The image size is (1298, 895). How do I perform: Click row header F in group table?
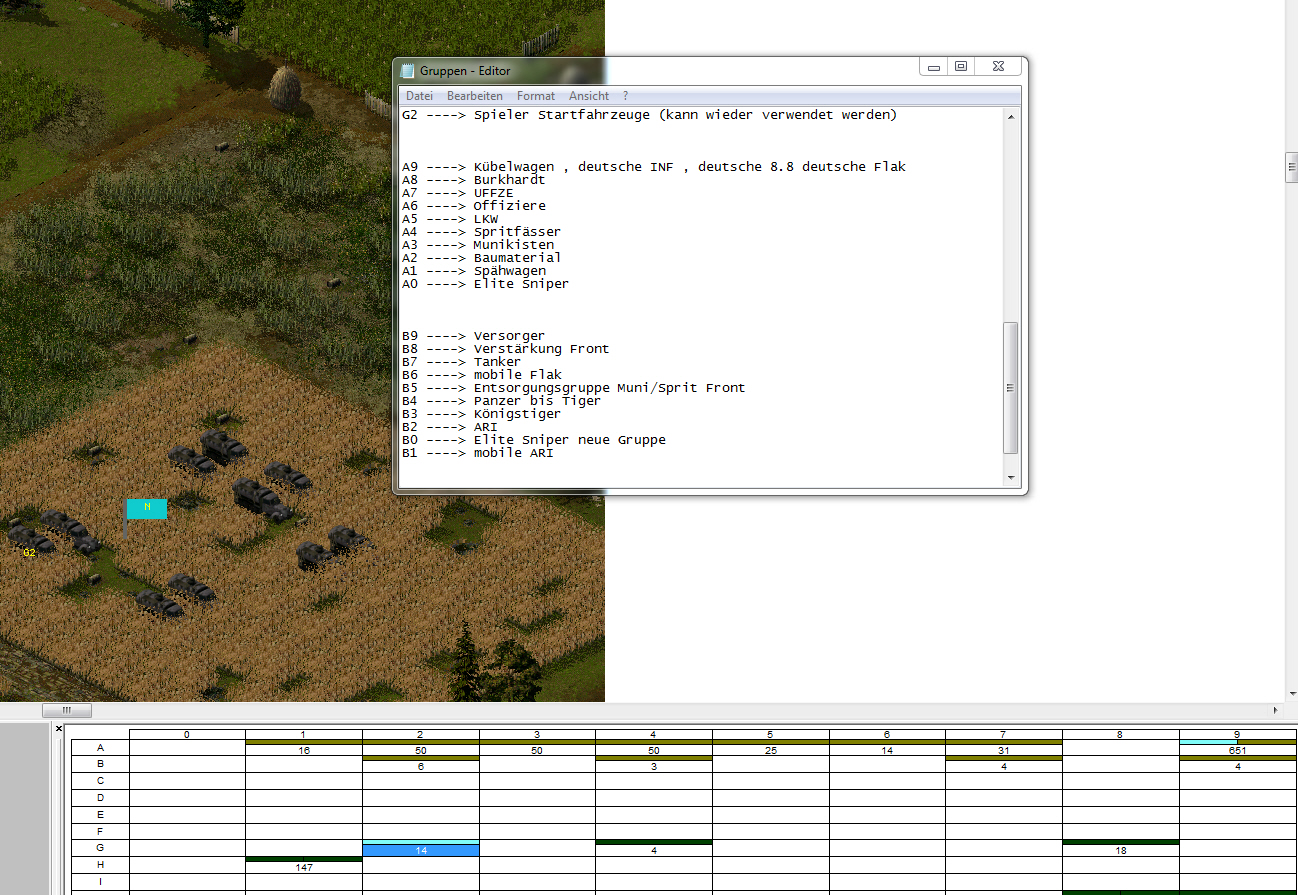tap(100, 831)
